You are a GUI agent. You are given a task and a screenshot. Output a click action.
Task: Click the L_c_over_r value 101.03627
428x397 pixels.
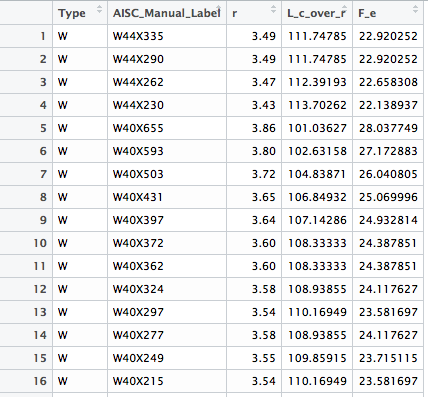(317, 128)
